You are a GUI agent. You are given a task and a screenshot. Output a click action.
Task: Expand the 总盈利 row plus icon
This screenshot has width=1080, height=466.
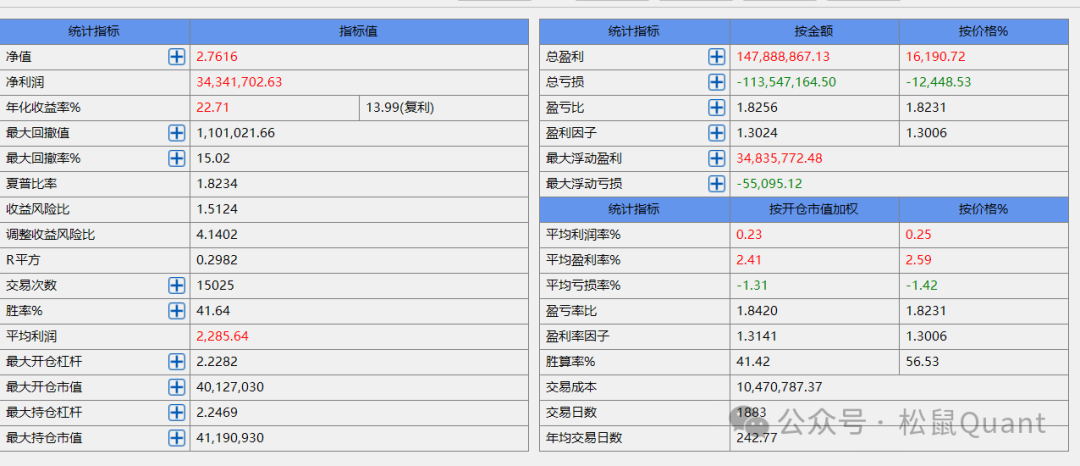(717, 57)
